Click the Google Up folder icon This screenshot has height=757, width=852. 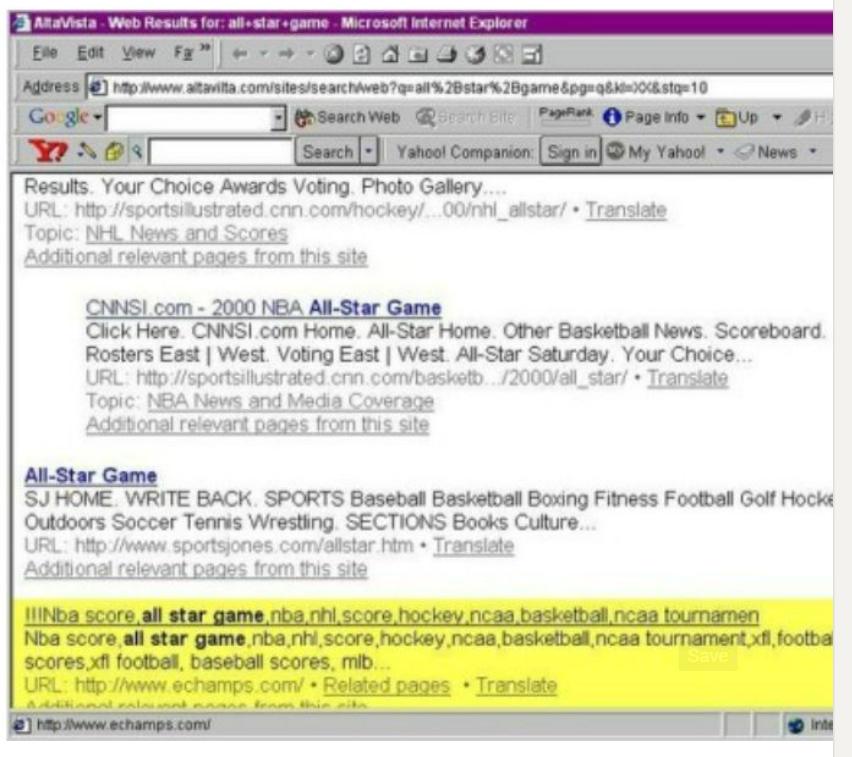point(725,117)
